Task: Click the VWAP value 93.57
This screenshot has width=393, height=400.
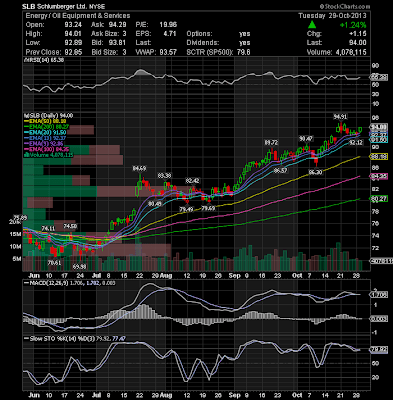Action: click(168, 52)
